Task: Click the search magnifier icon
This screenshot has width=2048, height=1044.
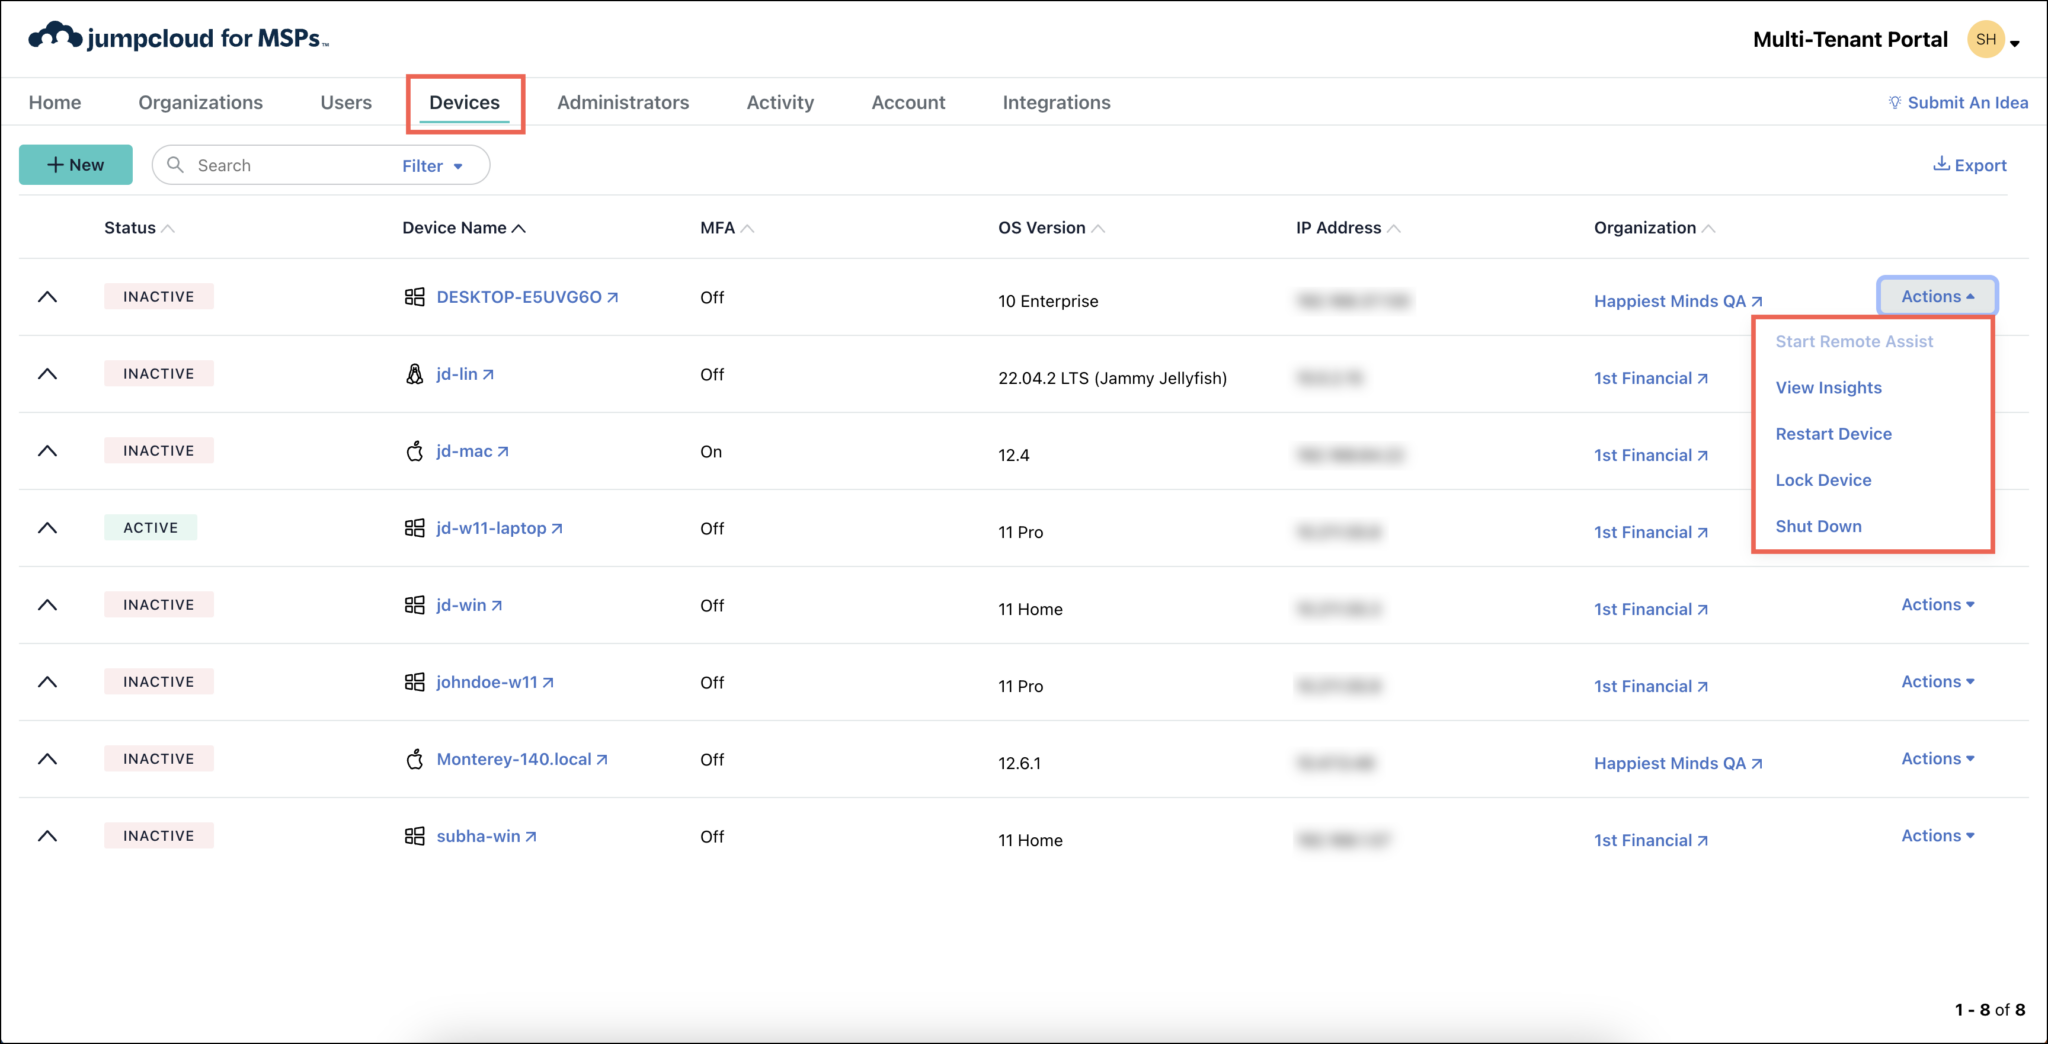Action: pos(176,165)
